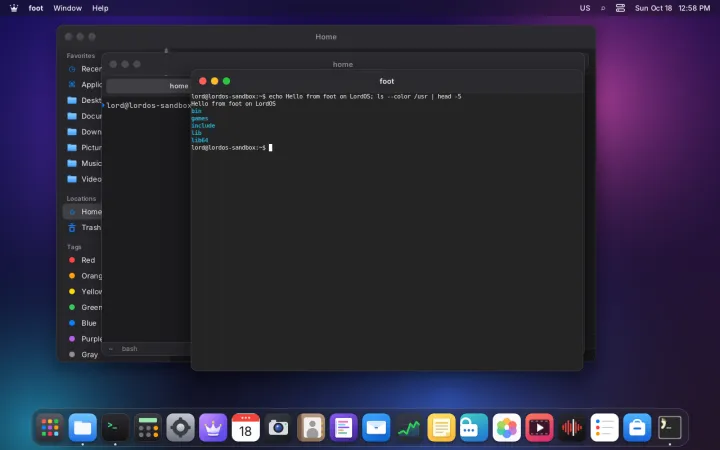Screen dimensions: 720x450
Task: Open the Contacts app in dock
Action: coord(311,428)
